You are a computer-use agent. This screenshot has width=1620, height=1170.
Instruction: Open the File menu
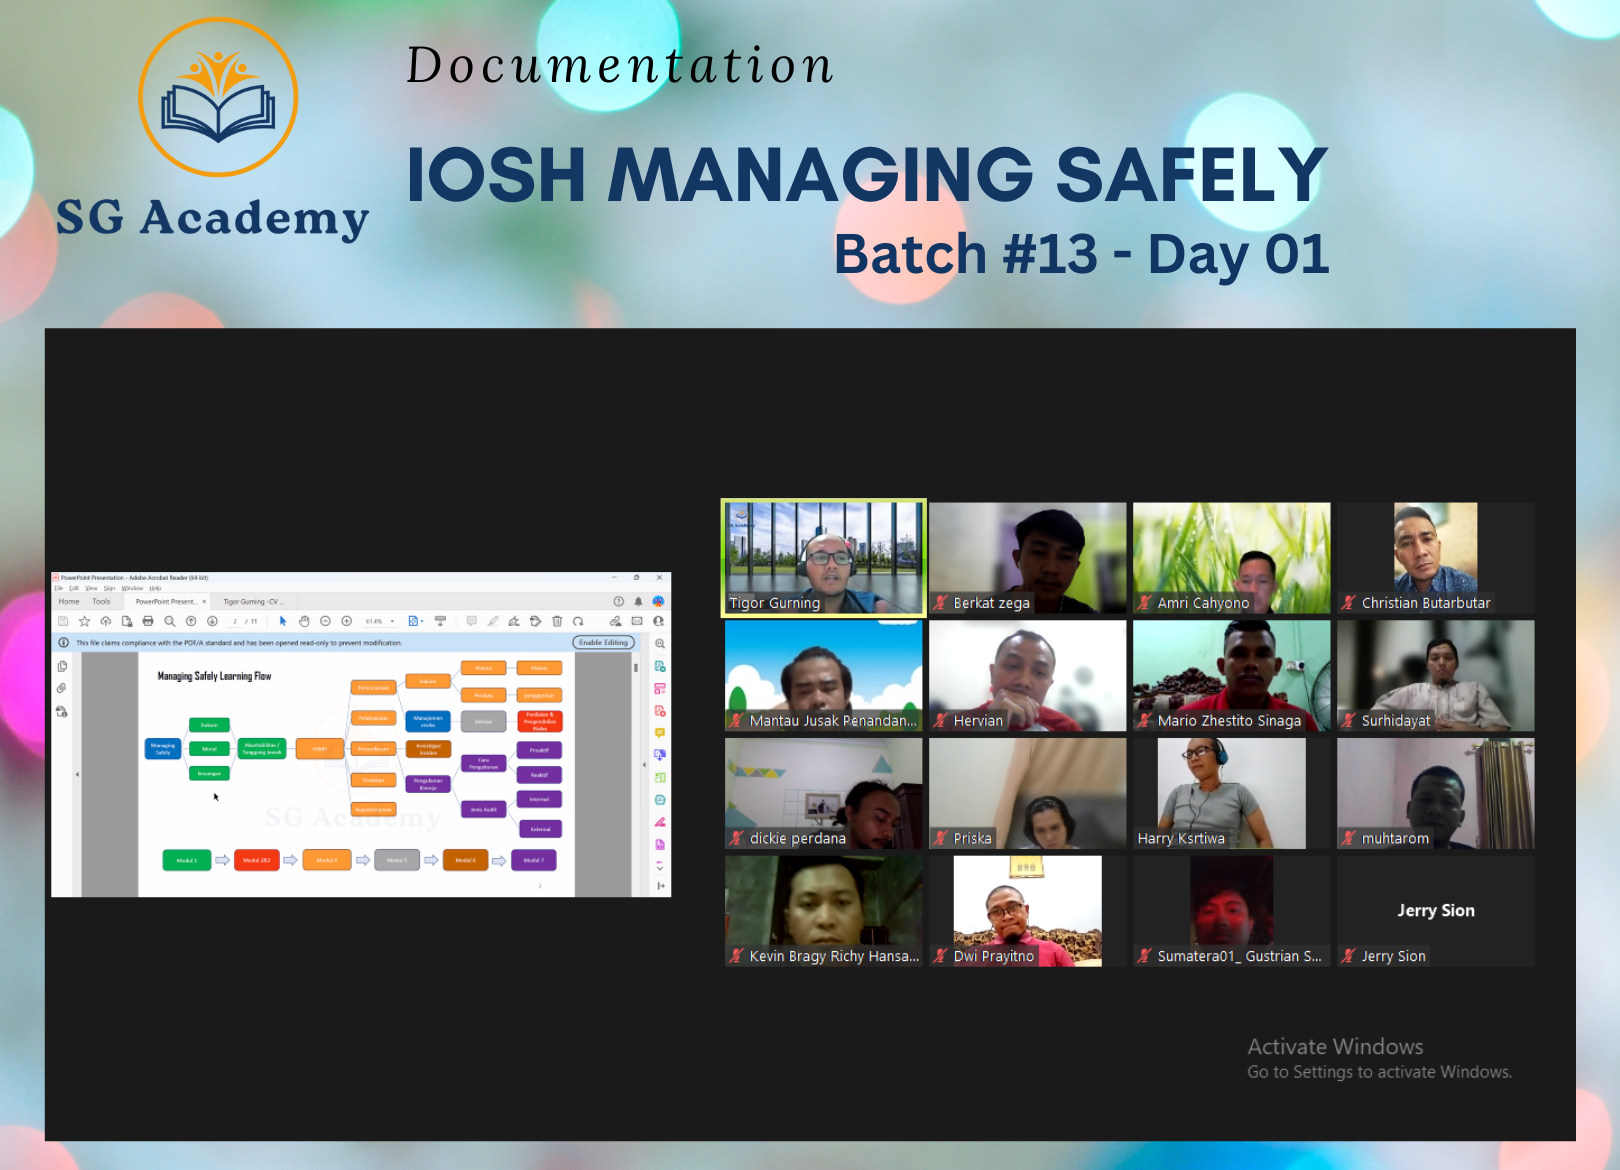pos(59,588)
